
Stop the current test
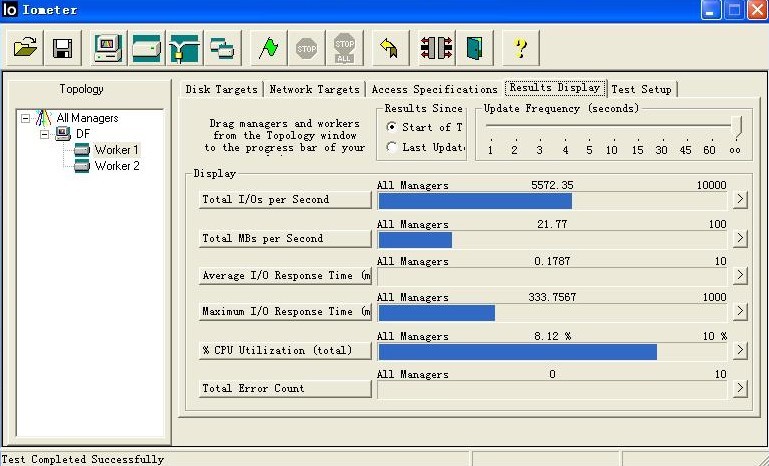(x=307, y=48)
